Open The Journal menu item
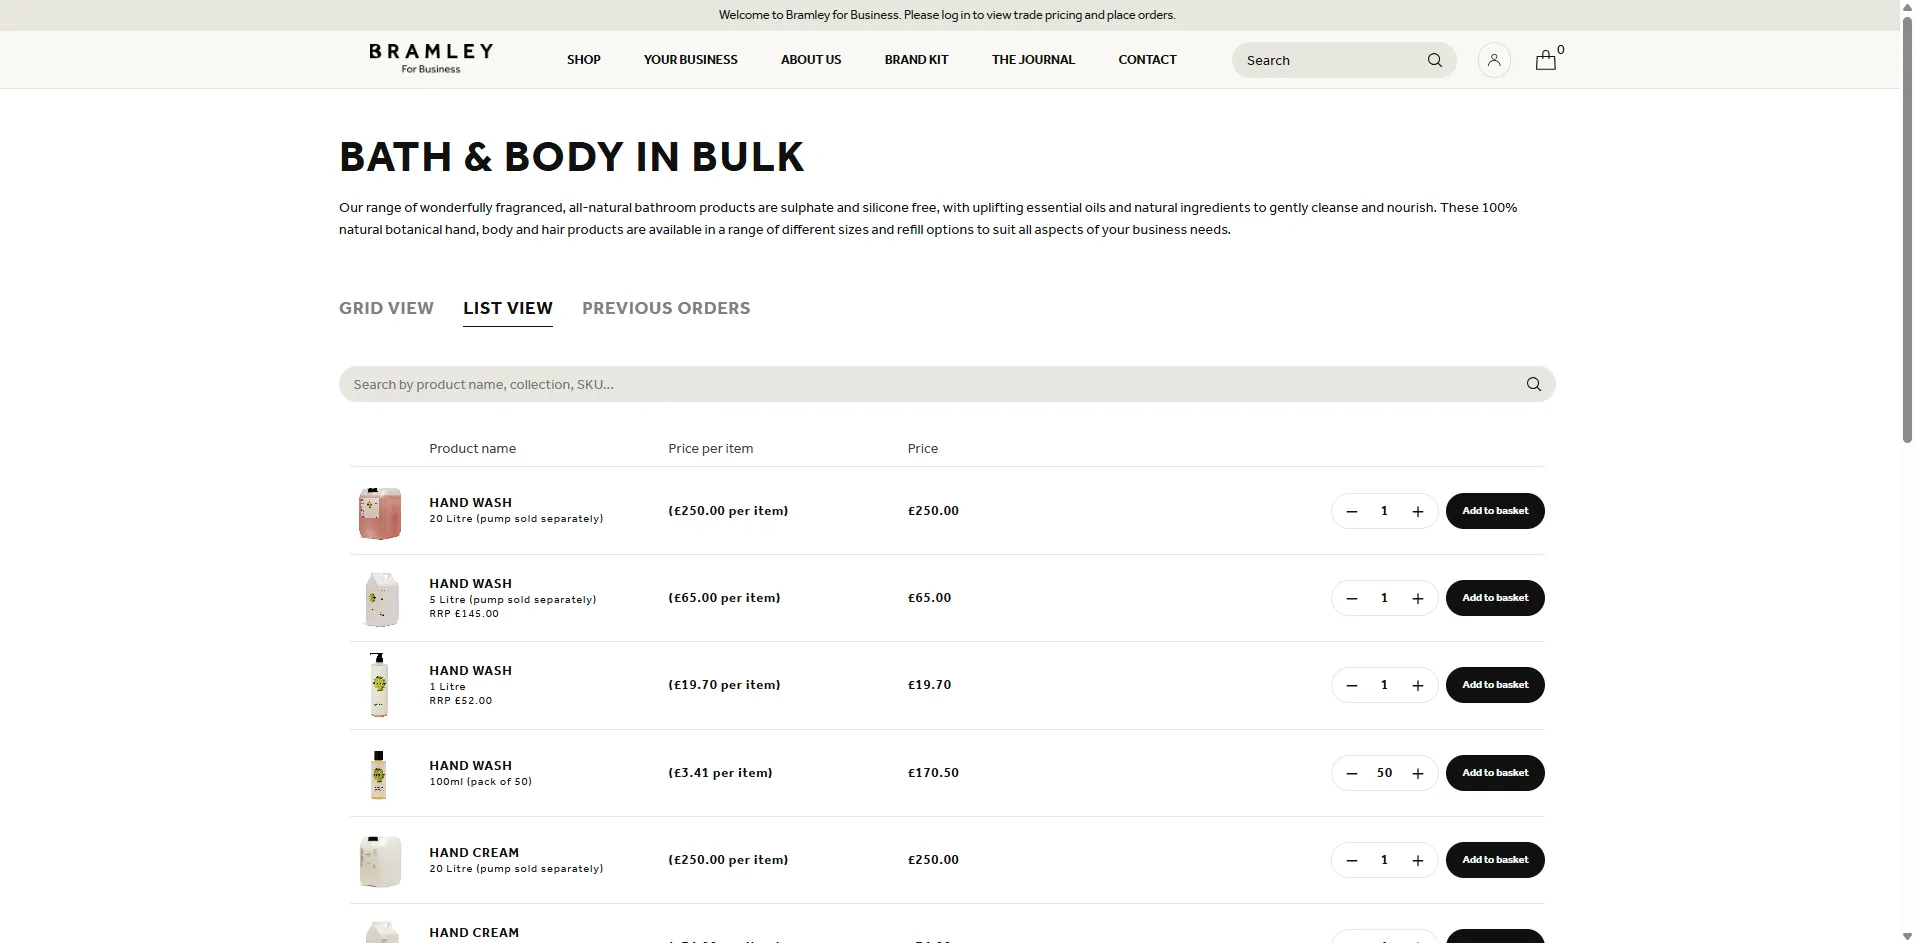The height and width of the screenshot is (943, 1914). 1033,60
